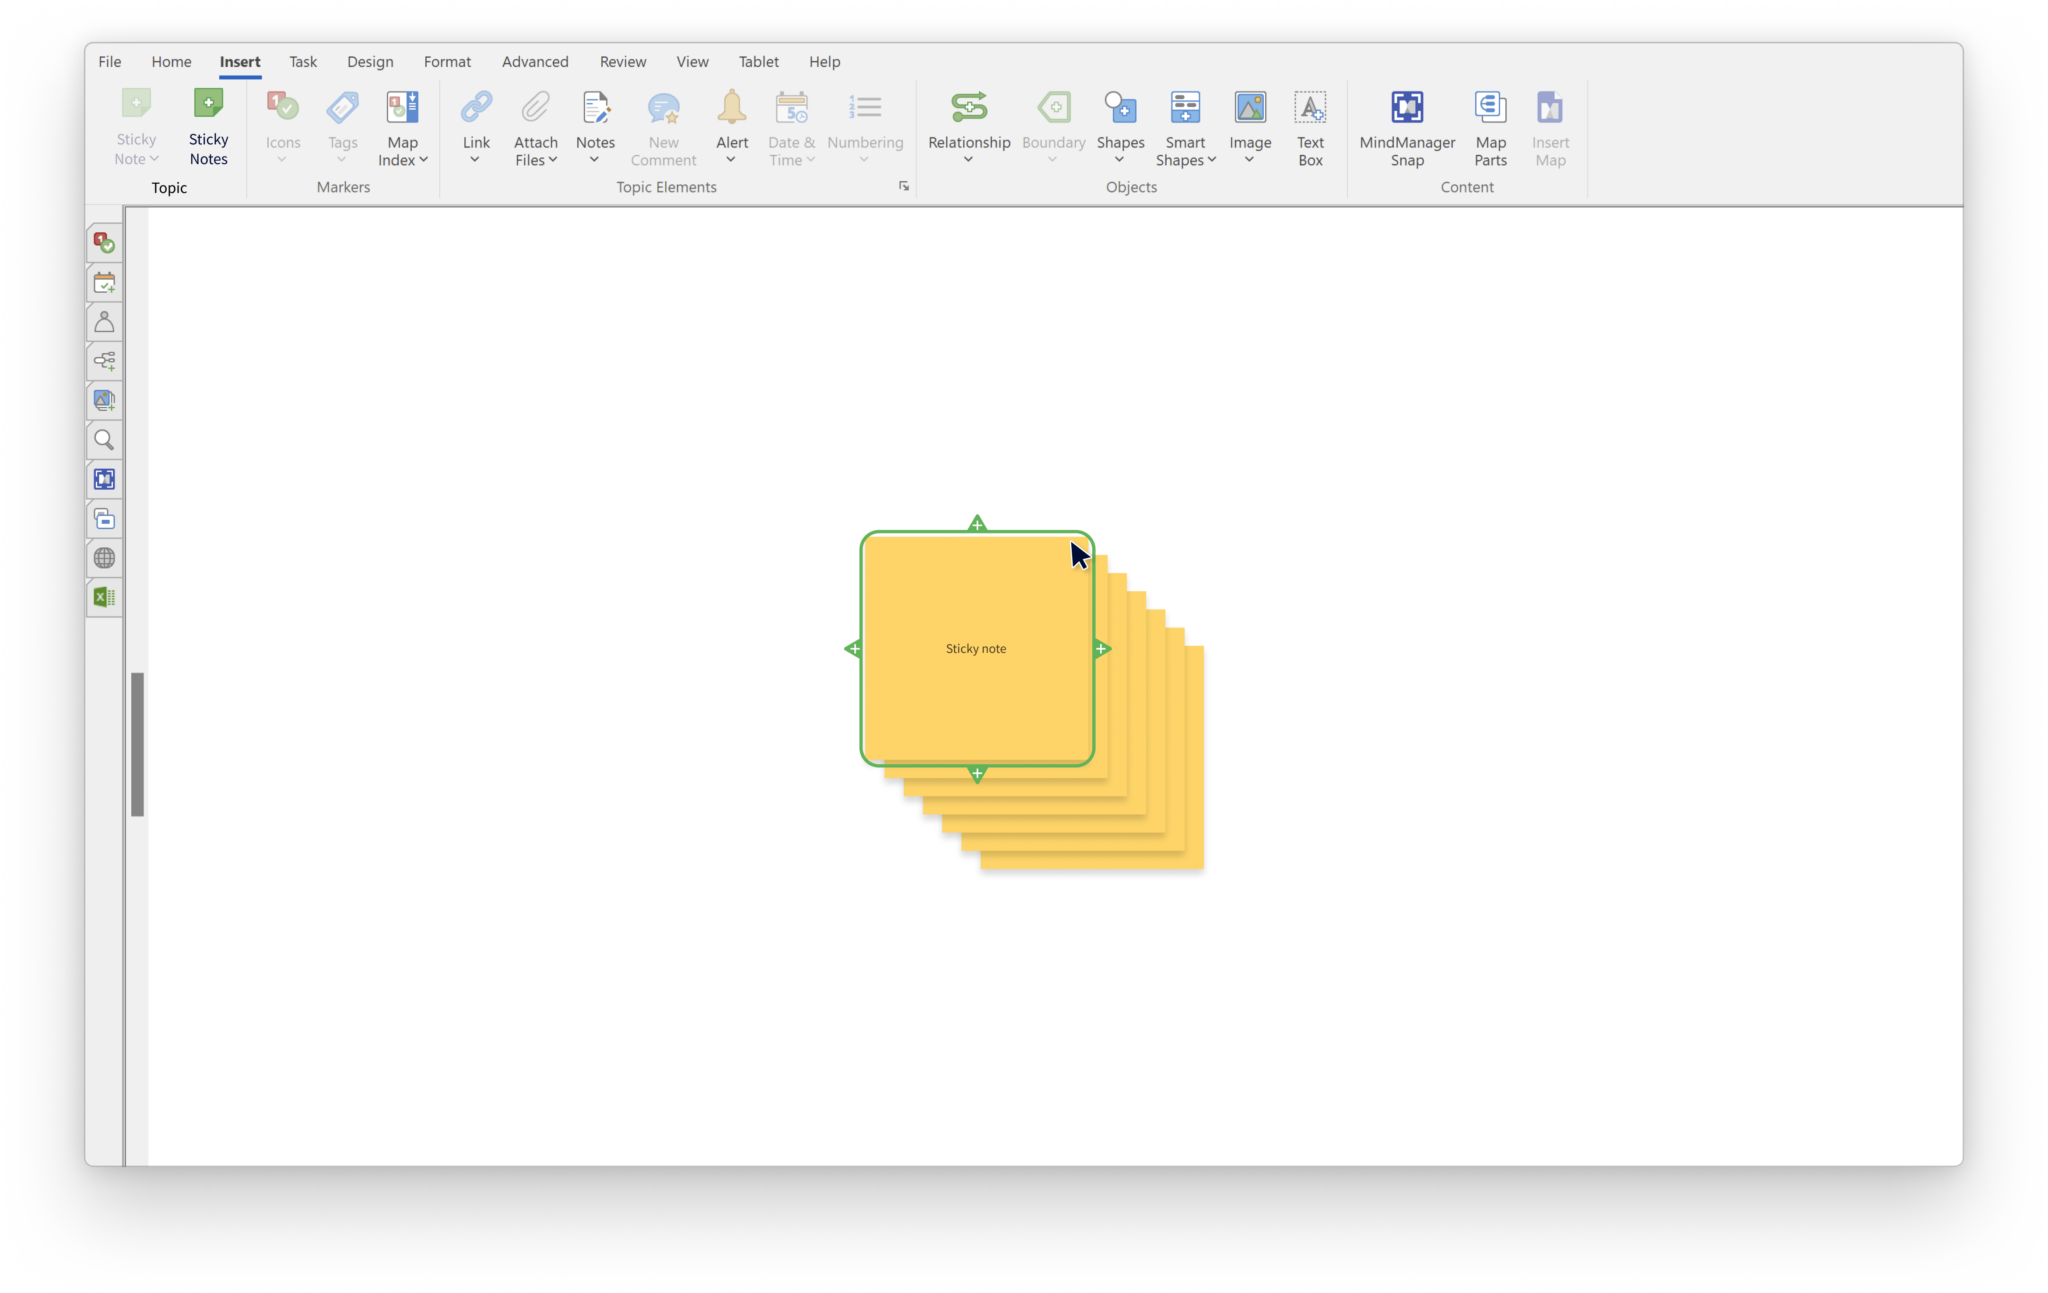Expand the Shapes dropdown

[x=1120, y=159]
